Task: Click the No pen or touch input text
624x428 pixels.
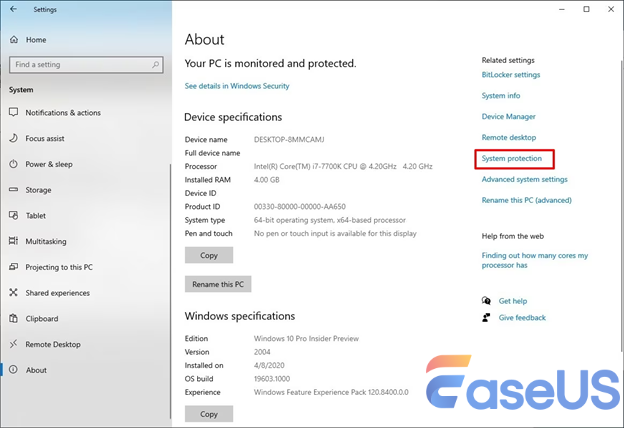Action: [335, 233]
